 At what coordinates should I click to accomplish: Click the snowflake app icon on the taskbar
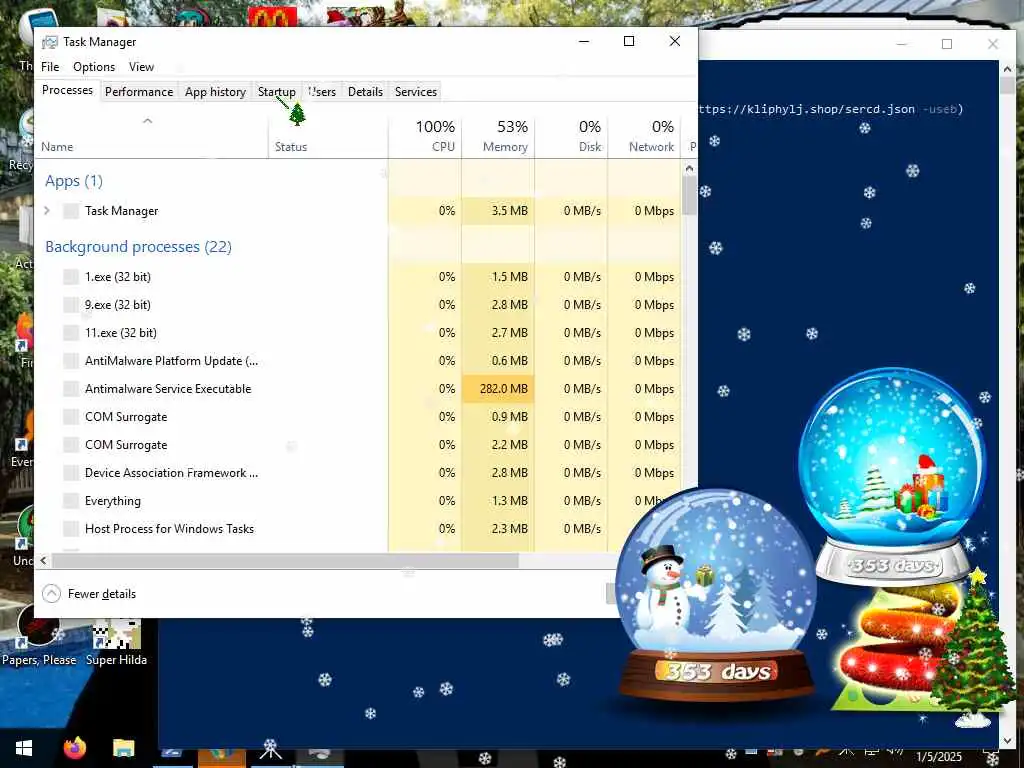[x=270, y=749]
